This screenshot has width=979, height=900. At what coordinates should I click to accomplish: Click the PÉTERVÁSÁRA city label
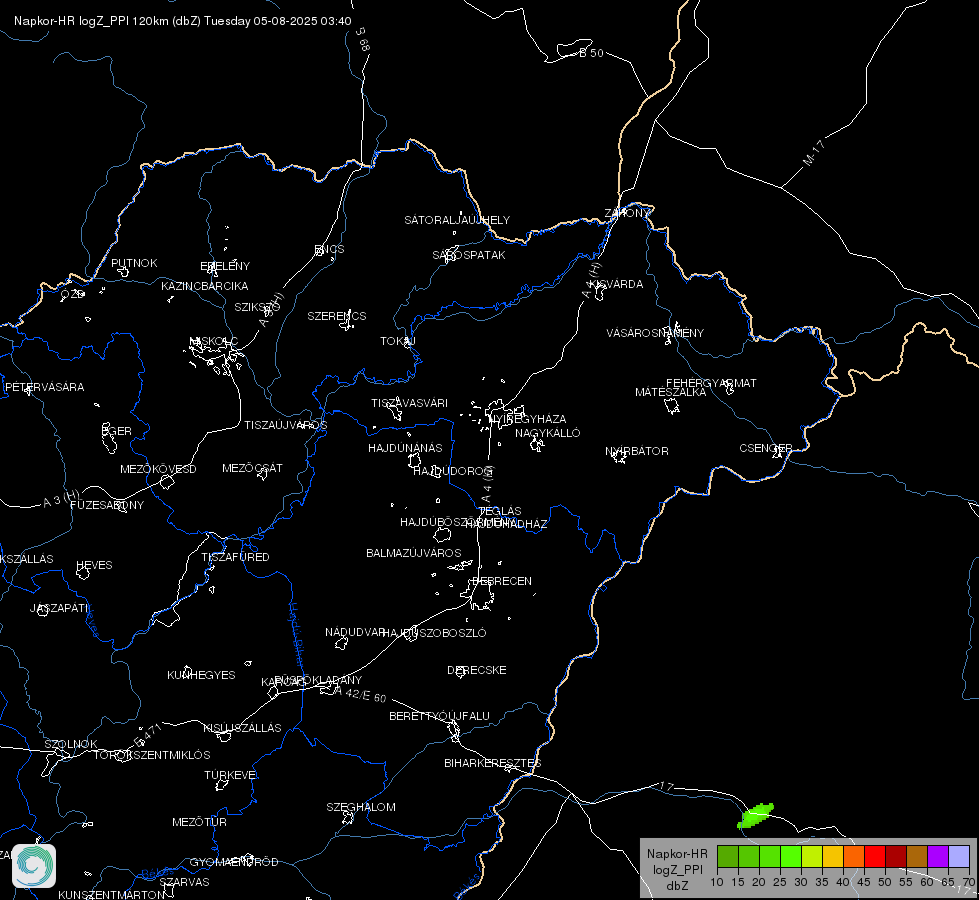click(44, 387)
